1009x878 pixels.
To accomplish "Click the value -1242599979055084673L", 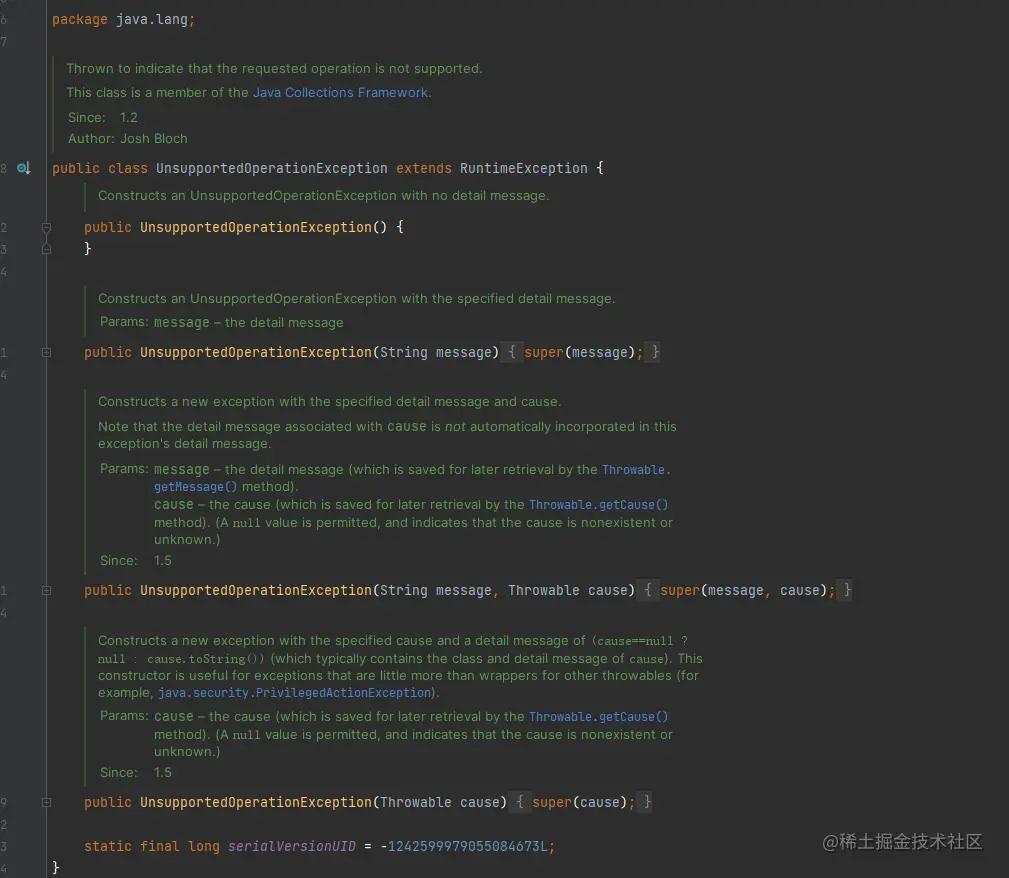I will tap(464, 846).
